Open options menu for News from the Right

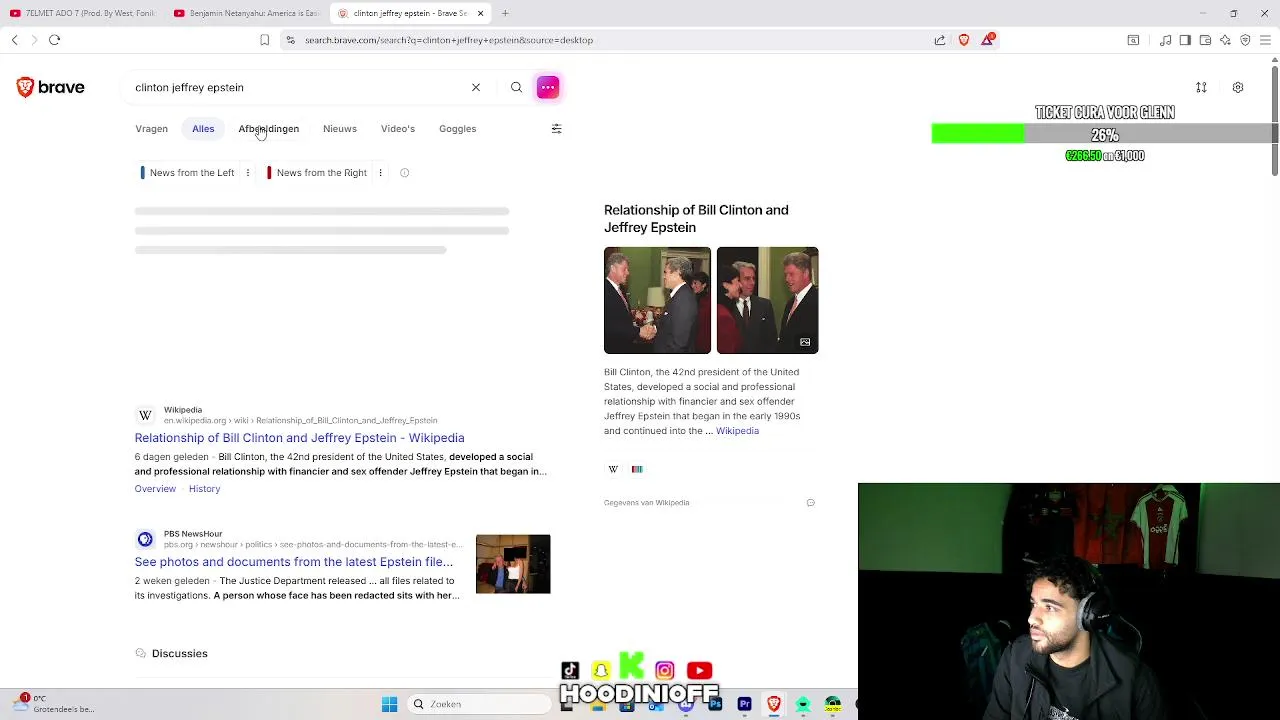pyautogui.click(x=380, y=173)
